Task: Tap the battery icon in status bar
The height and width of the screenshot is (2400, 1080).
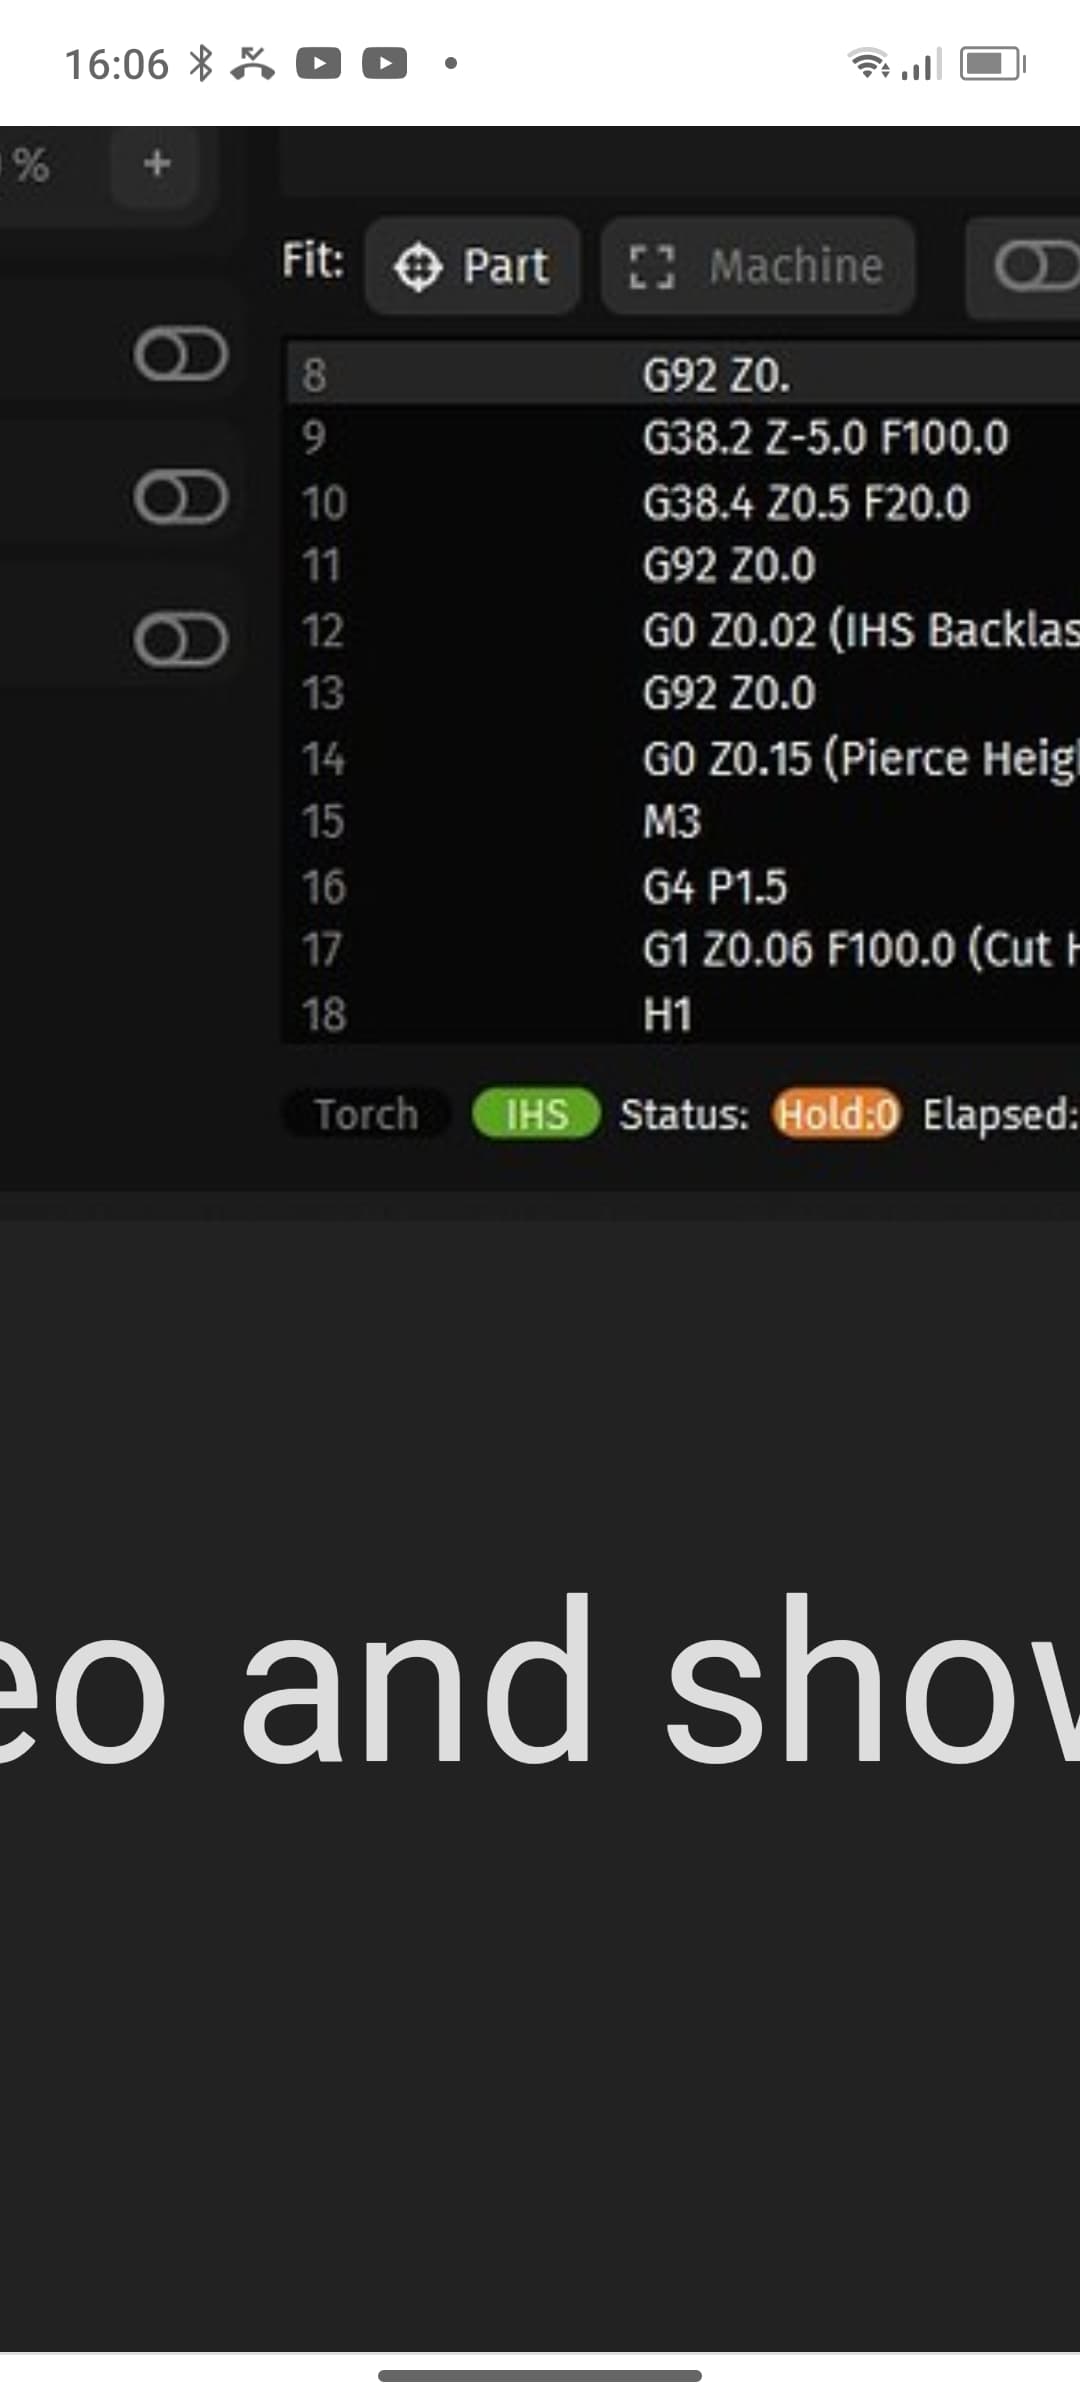Action: tap(992, 64)
